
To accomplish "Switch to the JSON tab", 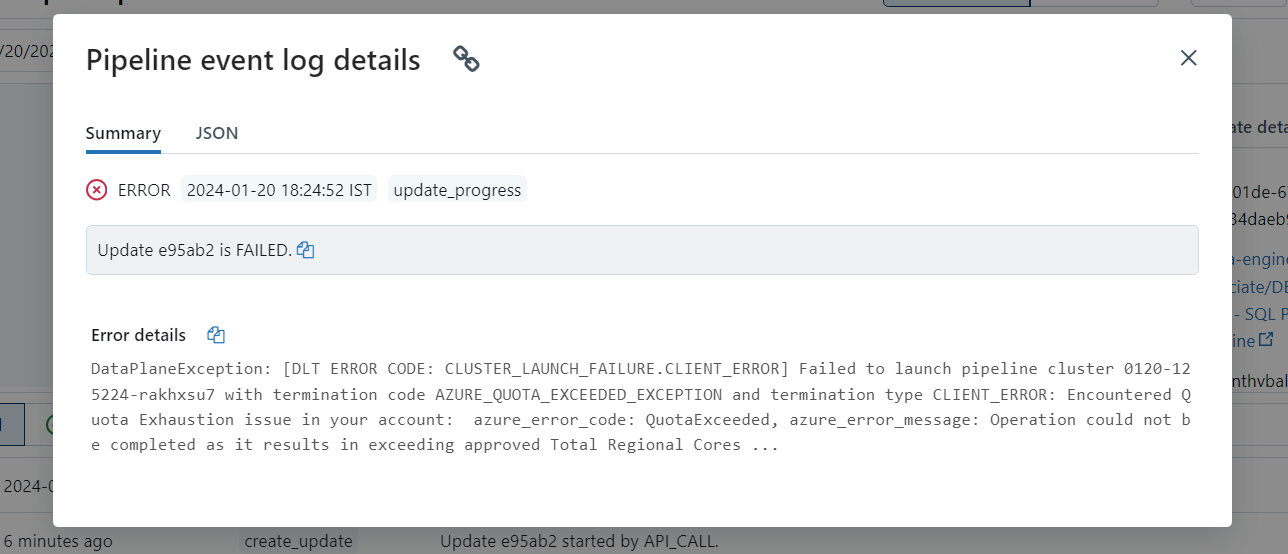I will pos(216,133).
